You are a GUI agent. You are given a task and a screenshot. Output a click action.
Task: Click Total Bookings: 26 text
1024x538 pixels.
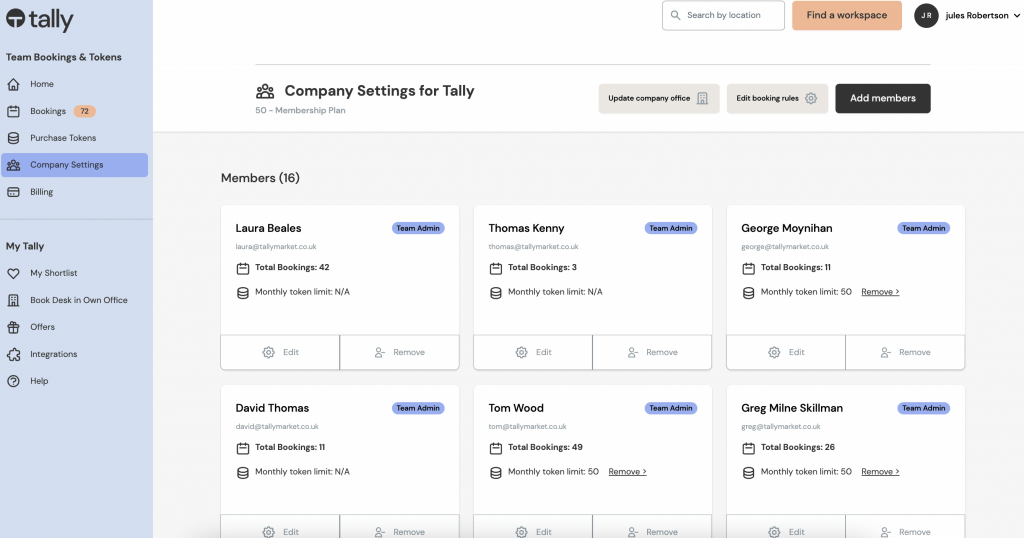point(797,447)
